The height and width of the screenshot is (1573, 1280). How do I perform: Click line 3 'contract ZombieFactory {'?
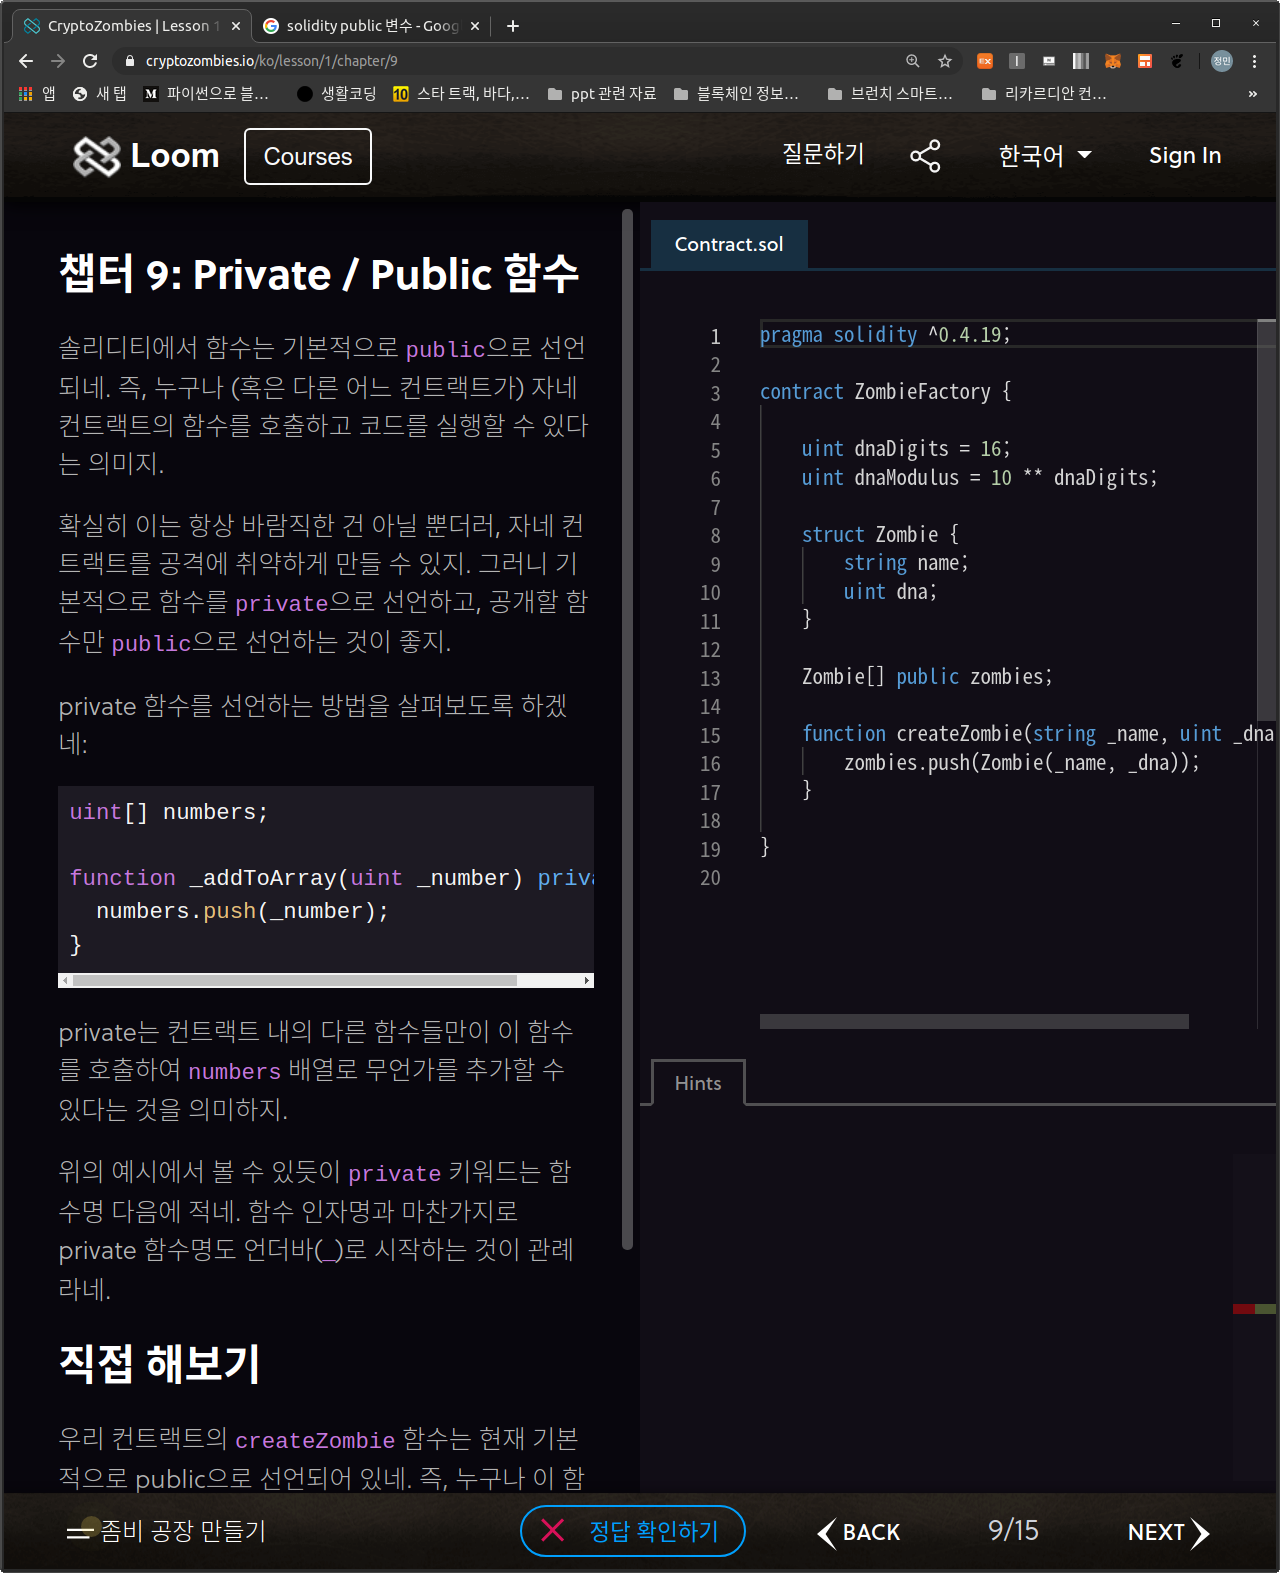(885, 392)
